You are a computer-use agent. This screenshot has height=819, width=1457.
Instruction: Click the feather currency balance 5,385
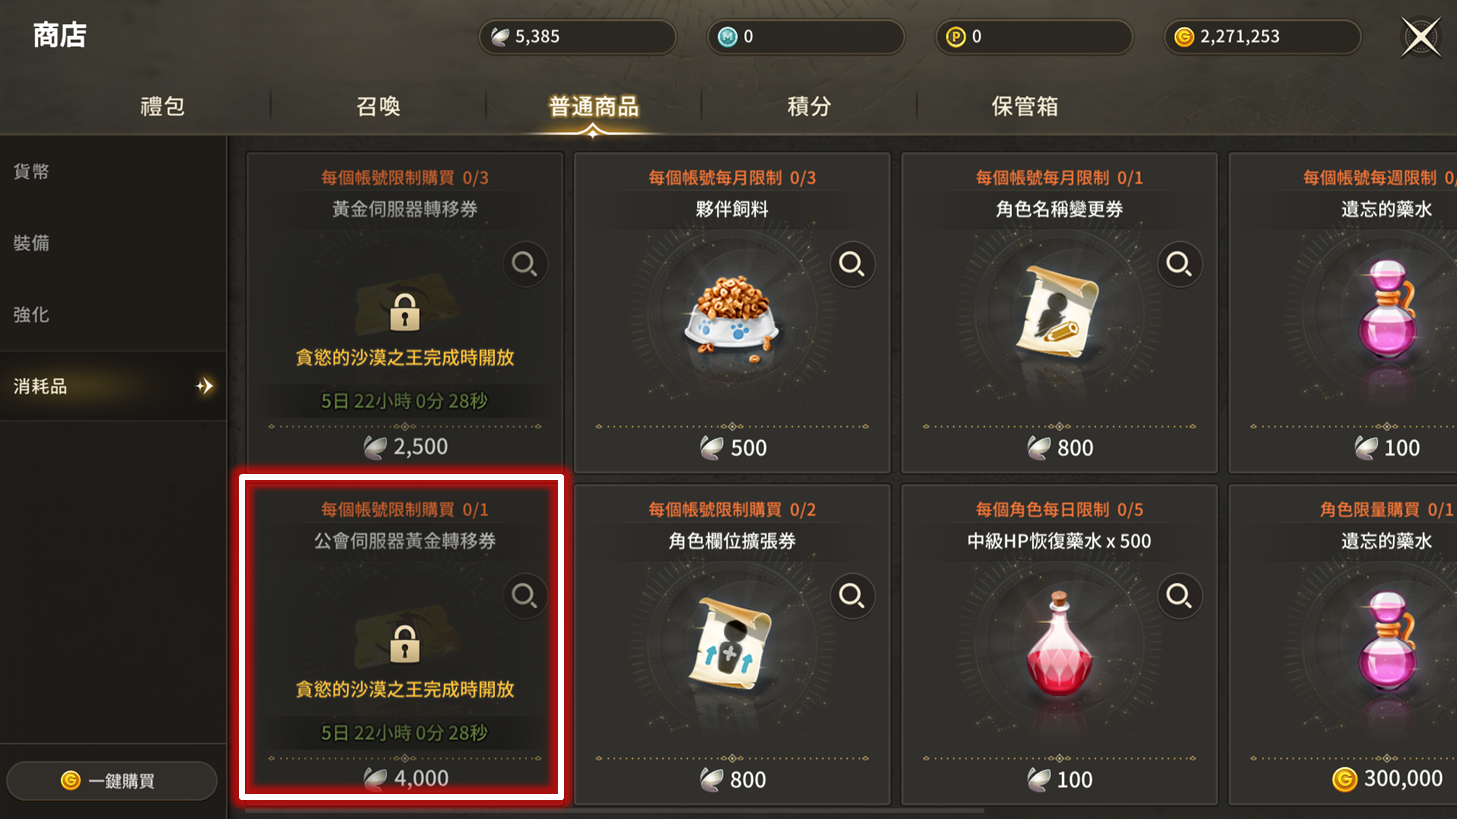(578, 37)
